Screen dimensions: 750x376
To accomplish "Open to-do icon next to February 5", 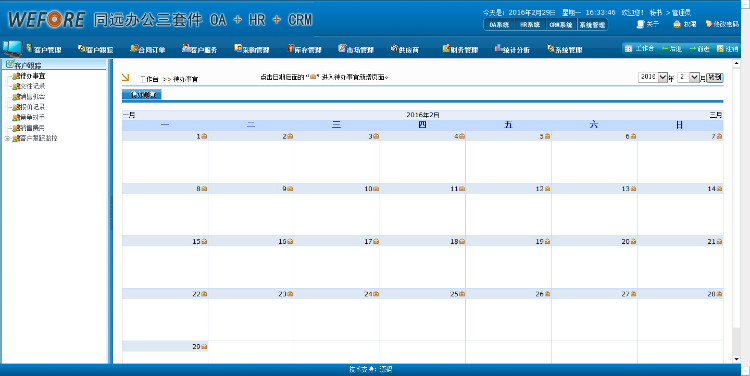I will pyautogui.click(x=547, y=136).
